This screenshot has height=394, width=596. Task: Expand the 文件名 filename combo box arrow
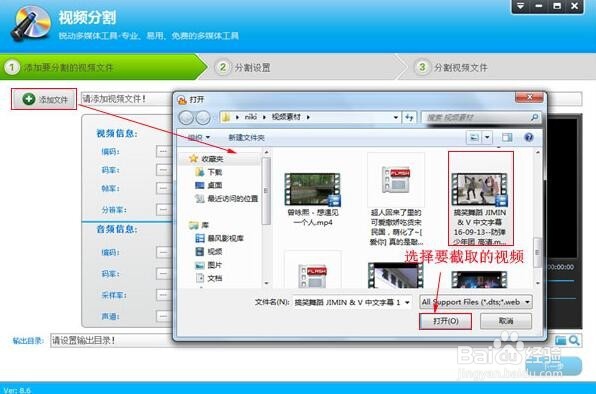[407, 303]
